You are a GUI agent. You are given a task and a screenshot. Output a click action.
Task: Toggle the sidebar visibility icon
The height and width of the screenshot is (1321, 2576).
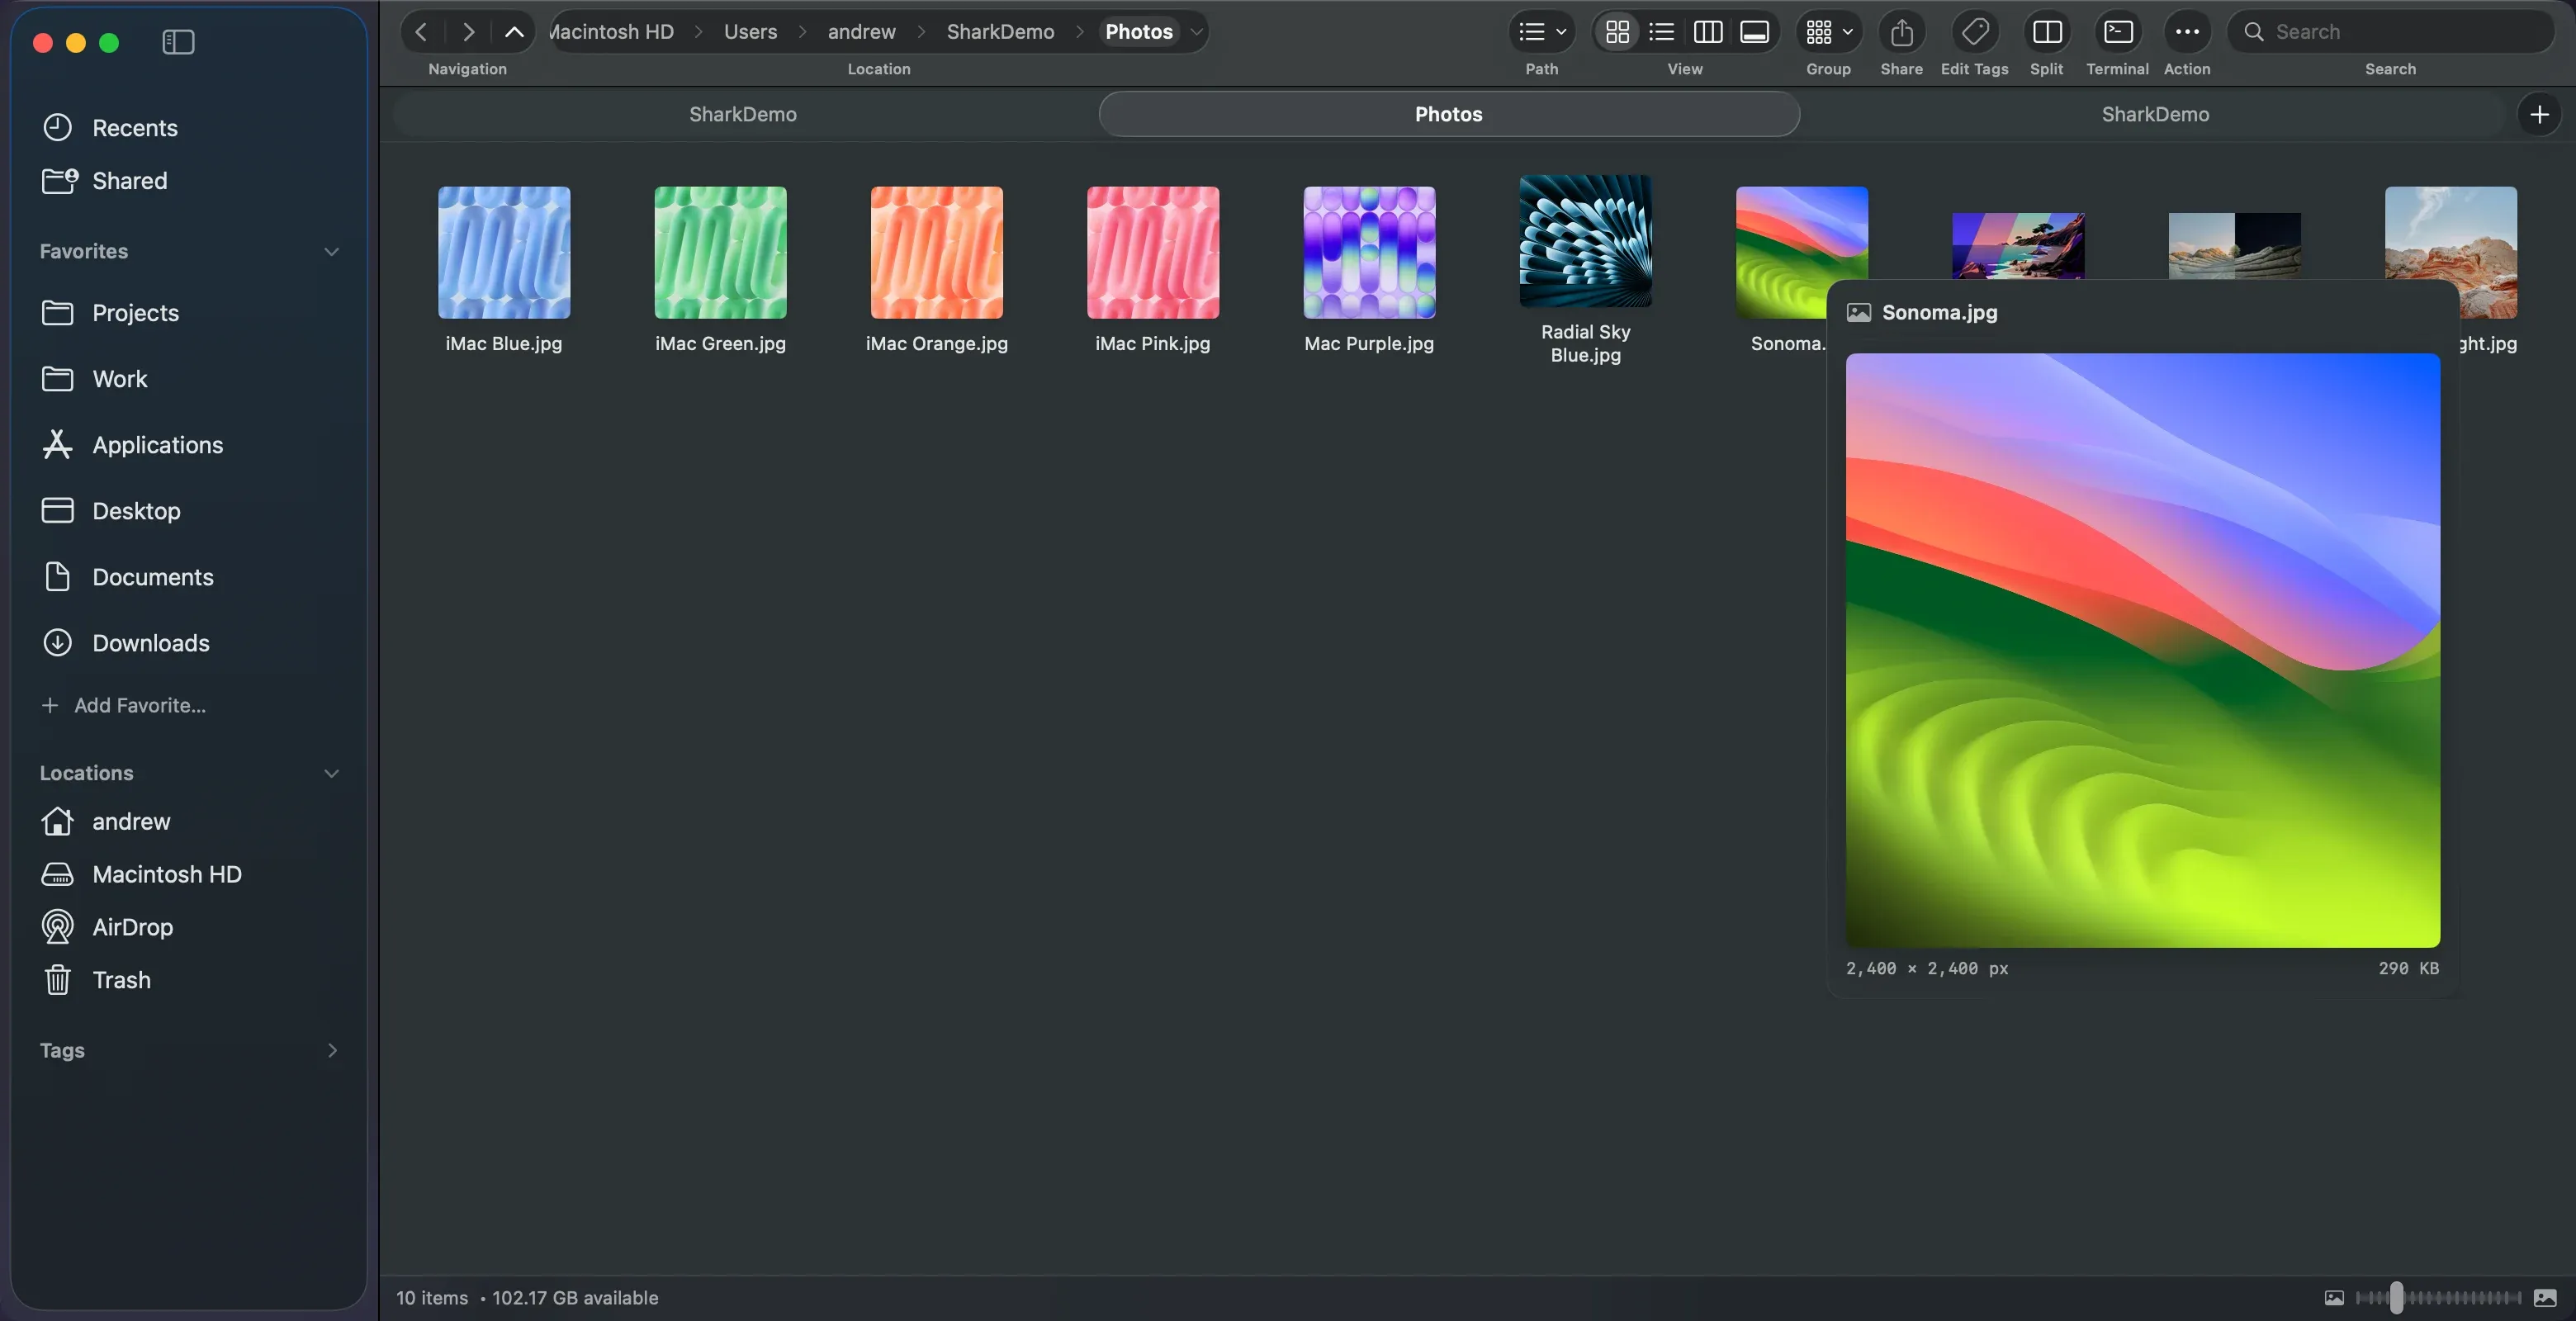(x=178, y=42)
